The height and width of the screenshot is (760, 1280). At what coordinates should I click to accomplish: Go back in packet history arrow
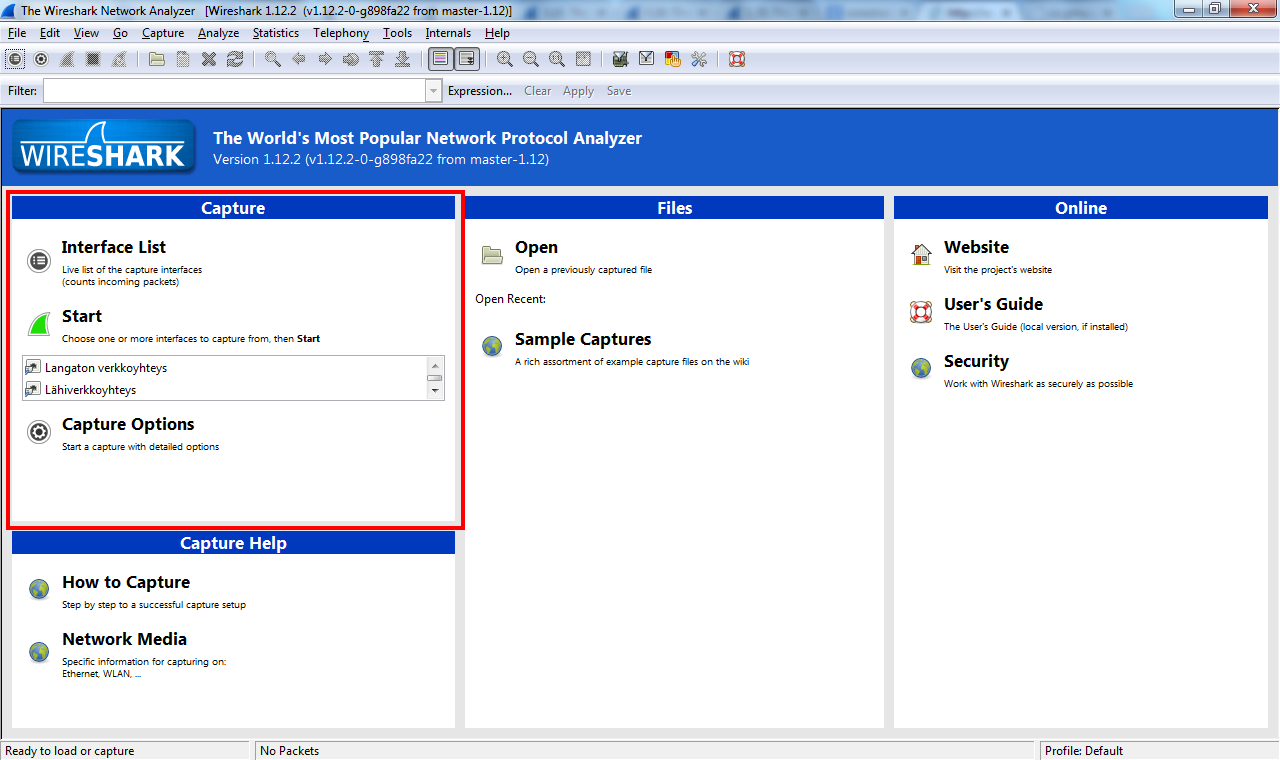coord(299,59)
